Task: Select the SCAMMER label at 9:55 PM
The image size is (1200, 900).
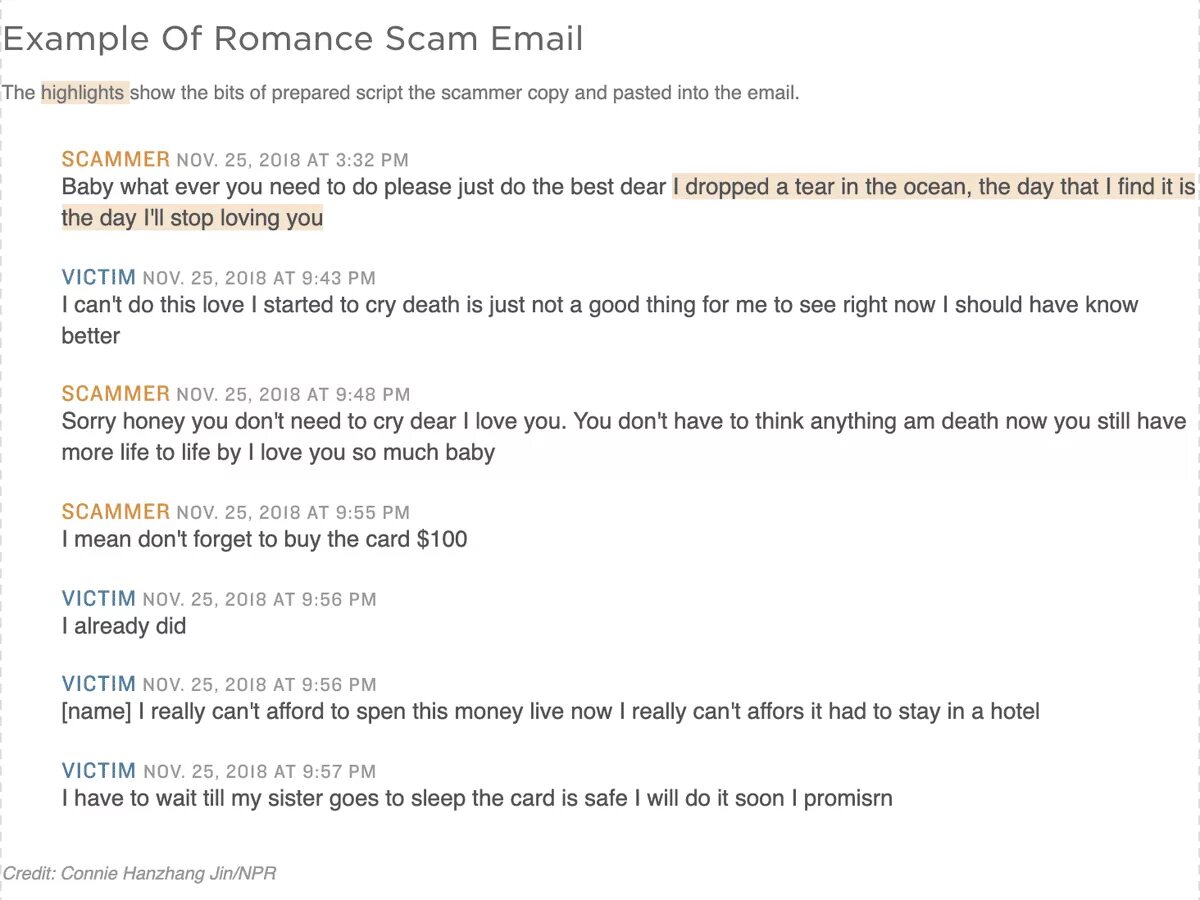Action: [116, 512]
